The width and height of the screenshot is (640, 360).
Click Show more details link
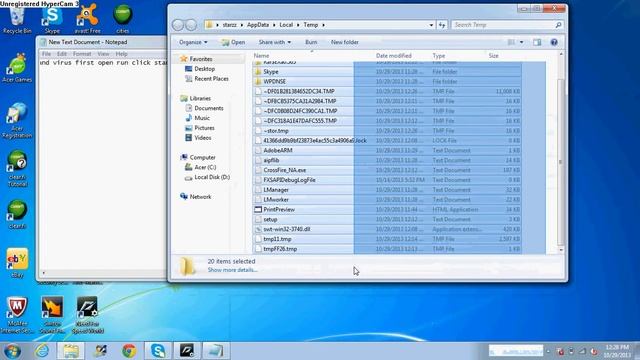pyautogui.click(x=232, y=270)
